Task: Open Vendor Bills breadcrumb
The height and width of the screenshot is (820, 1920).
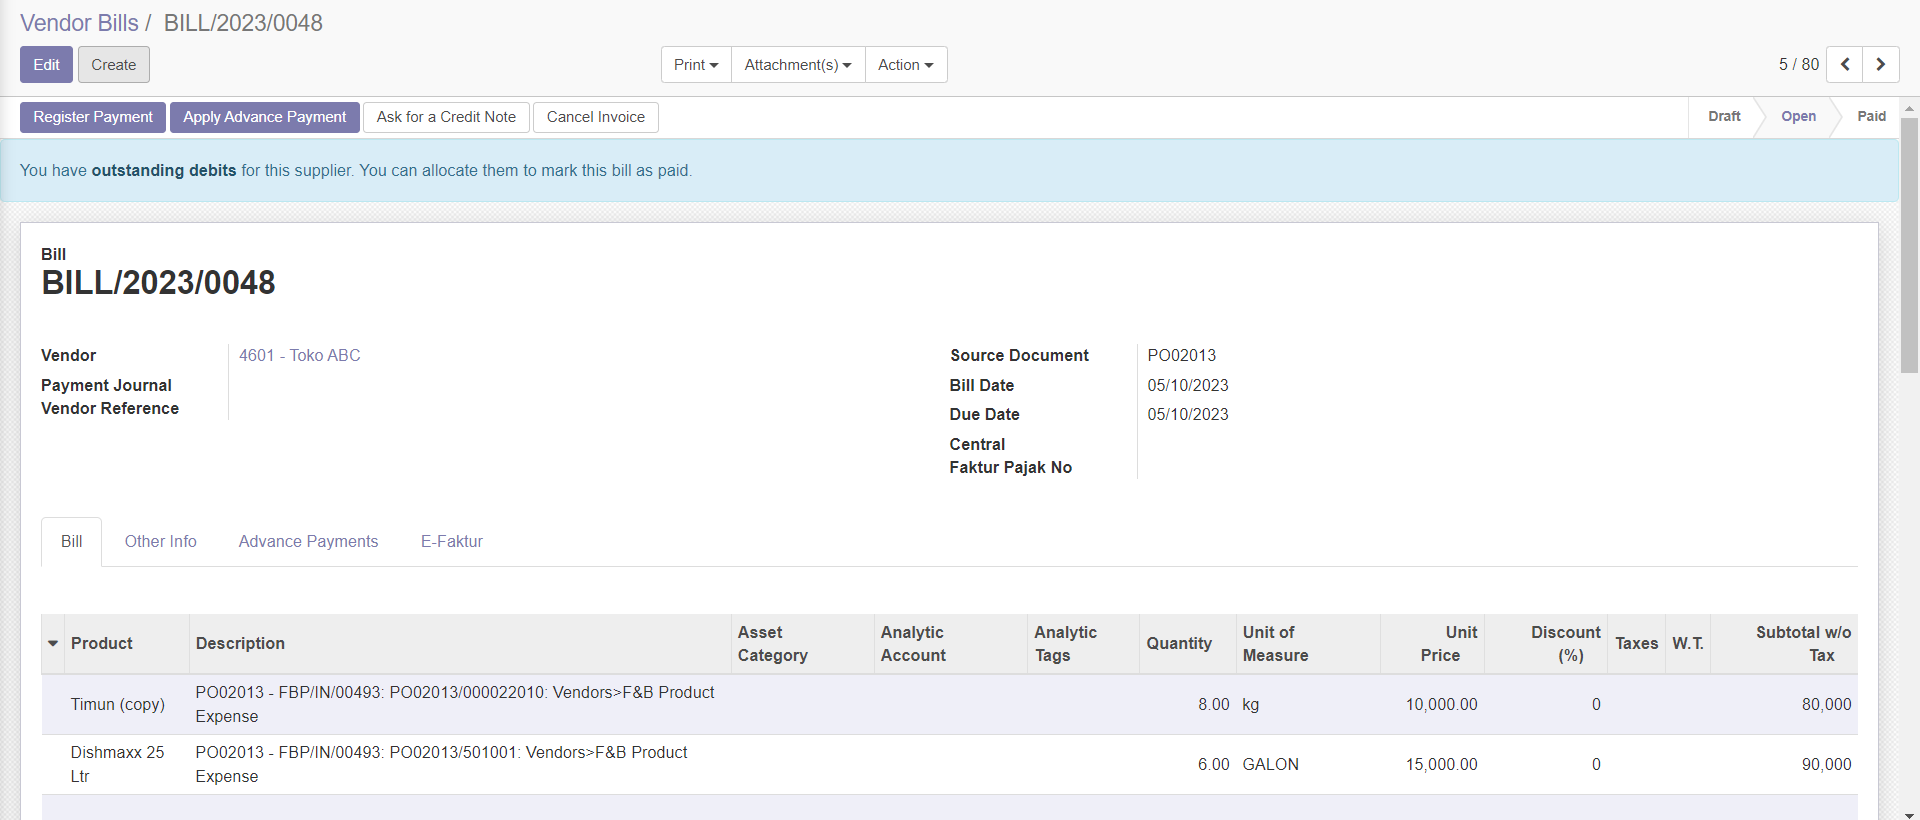Action: (79, 23)
